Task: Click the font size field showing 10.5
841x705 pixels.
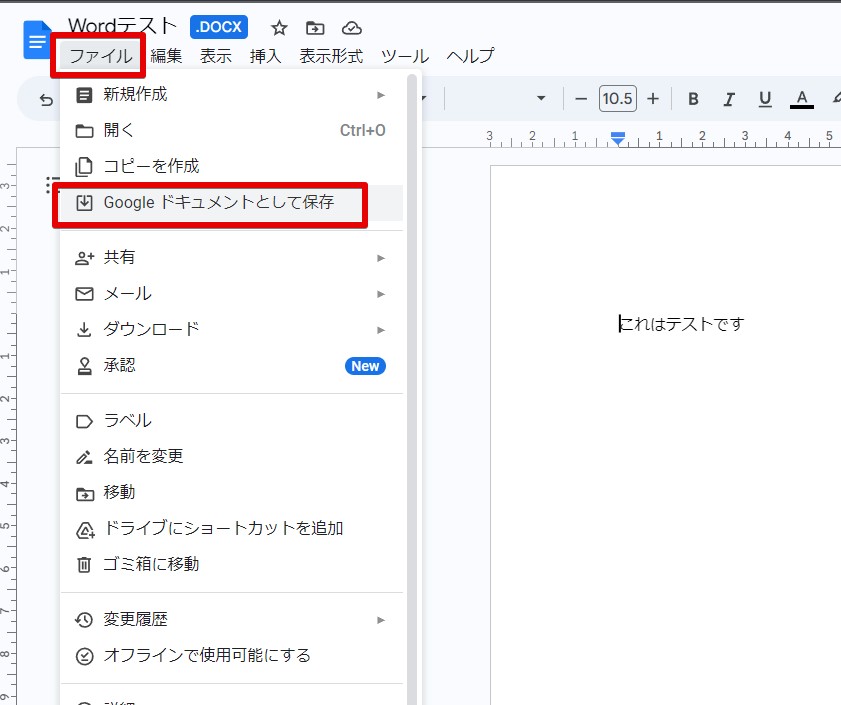Action: [x=617, y=98]
